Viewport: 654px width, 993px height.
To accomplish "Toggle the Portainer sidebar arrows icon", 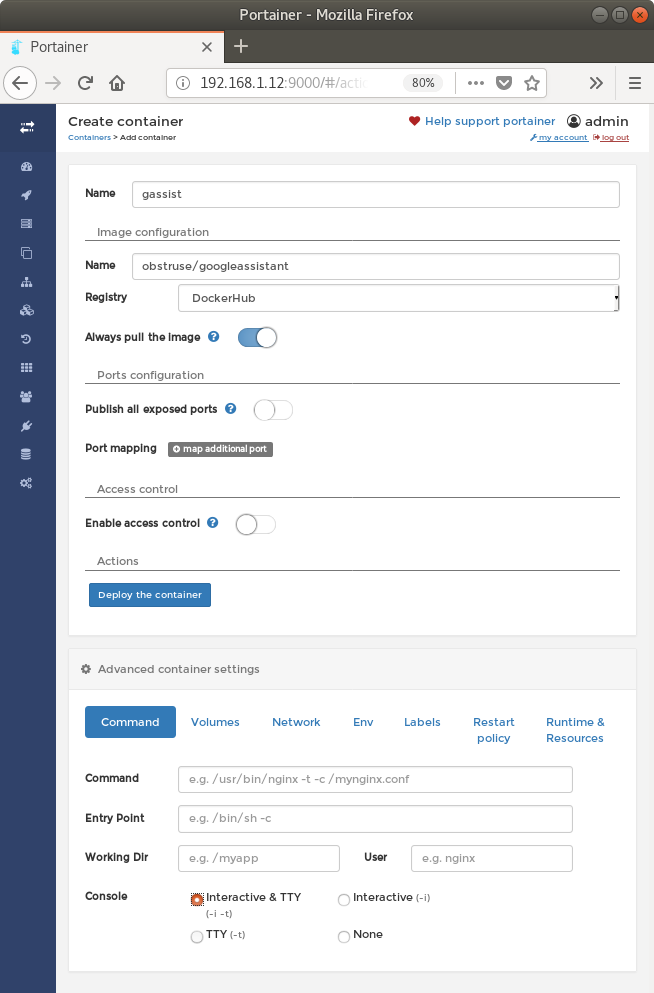I will [27, 127].
